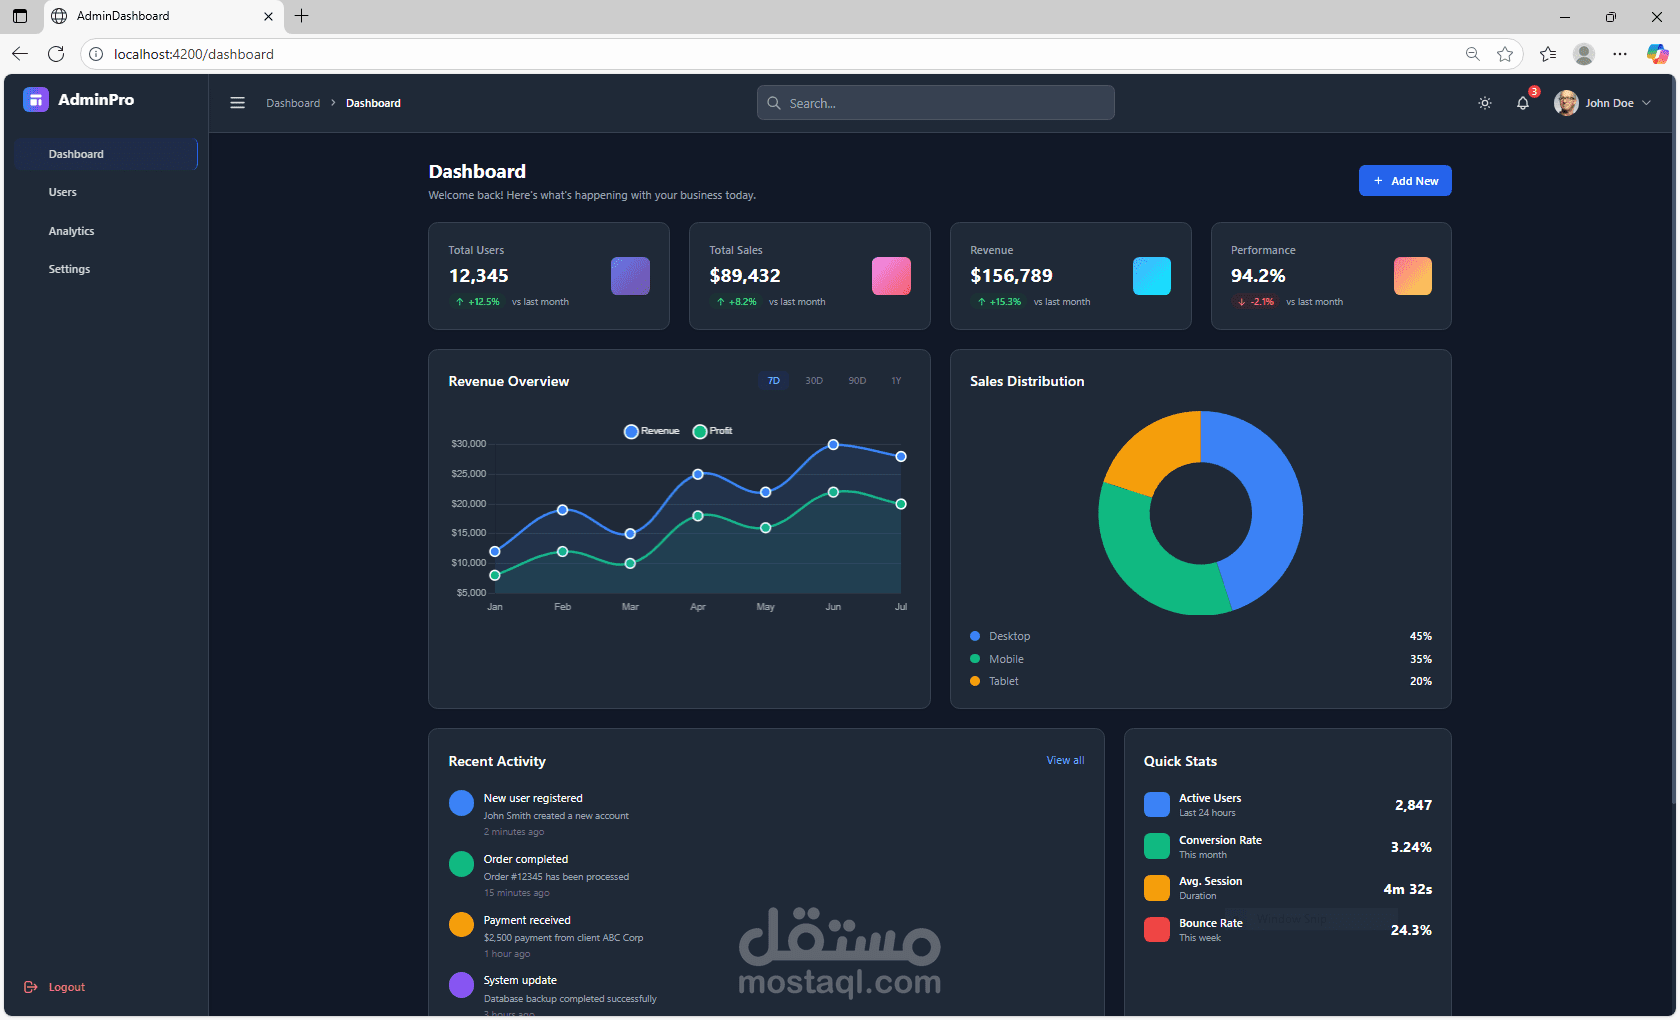Click the "$89,432" Total Sales value

(x=745, y=276)
